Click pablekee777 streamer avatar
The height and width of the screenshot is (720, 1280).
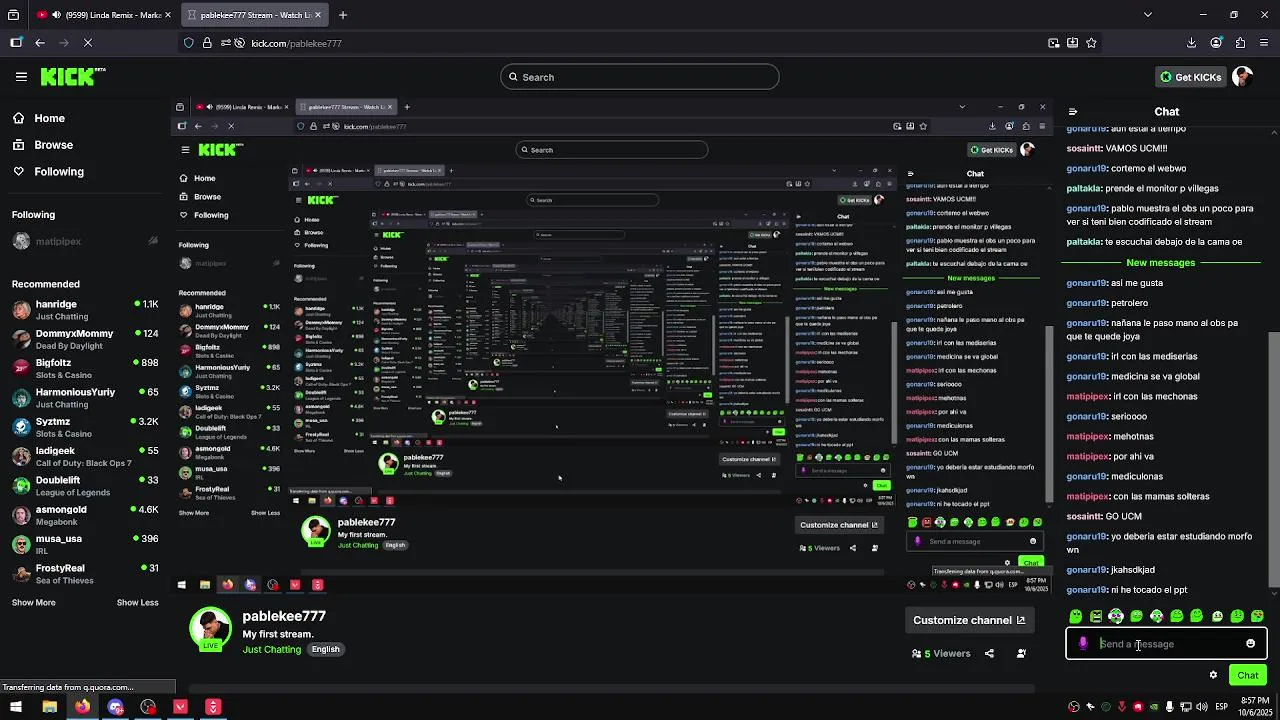tap(210, 629)
